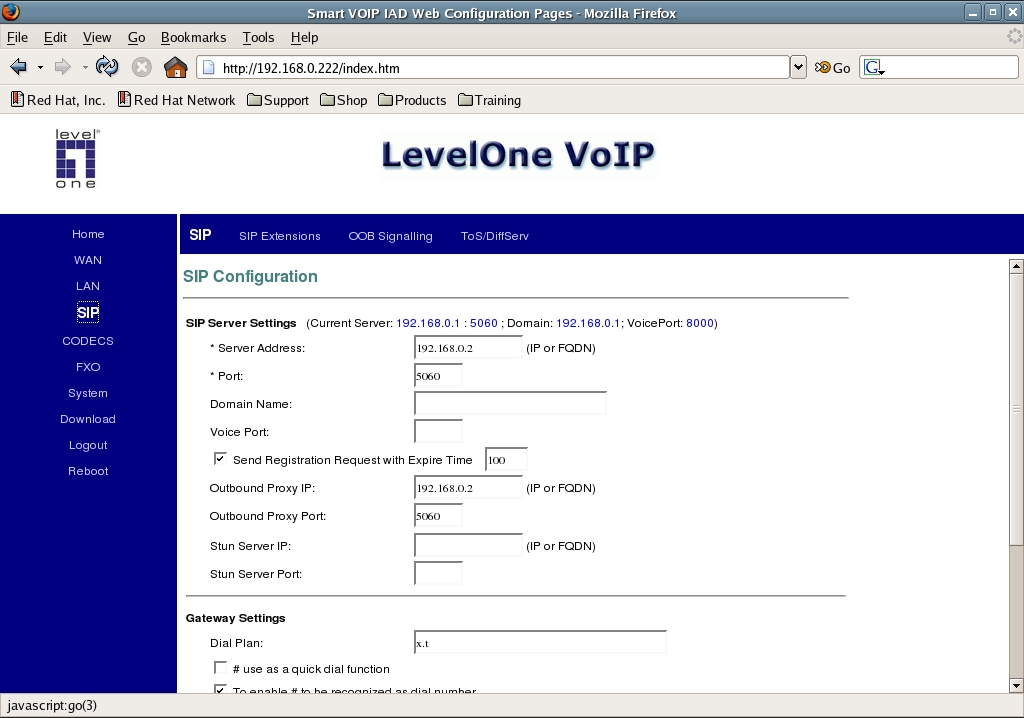Click the LevelOne logo image
The width and height of the screenshot is (1024, 718).
[x=76, y=159]
